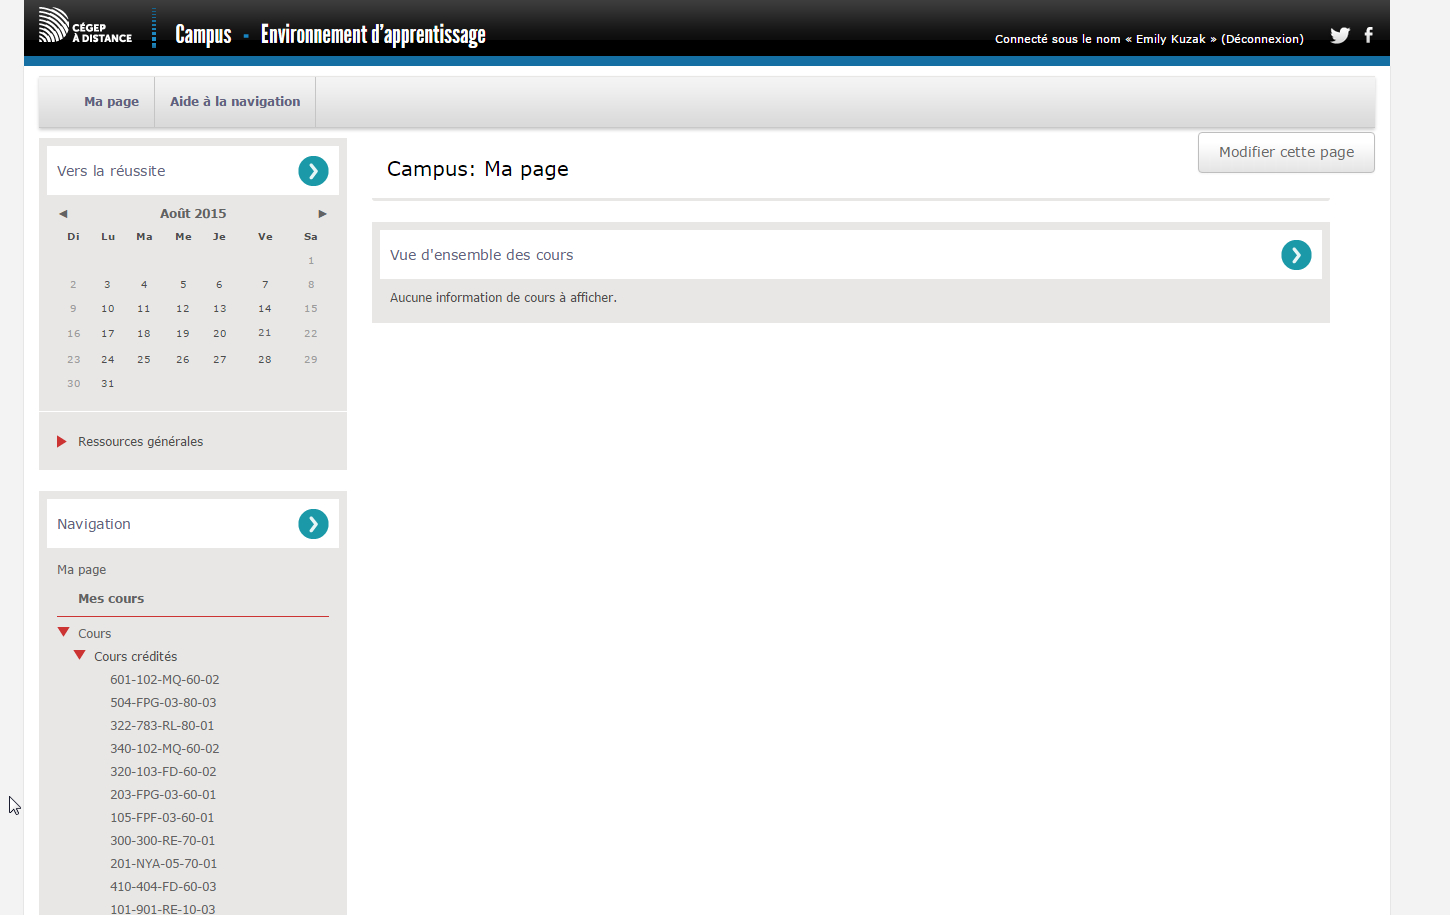1450x915 pixels.
Task: Collapse the Vers la réussite block arrow
Action: 313,171
